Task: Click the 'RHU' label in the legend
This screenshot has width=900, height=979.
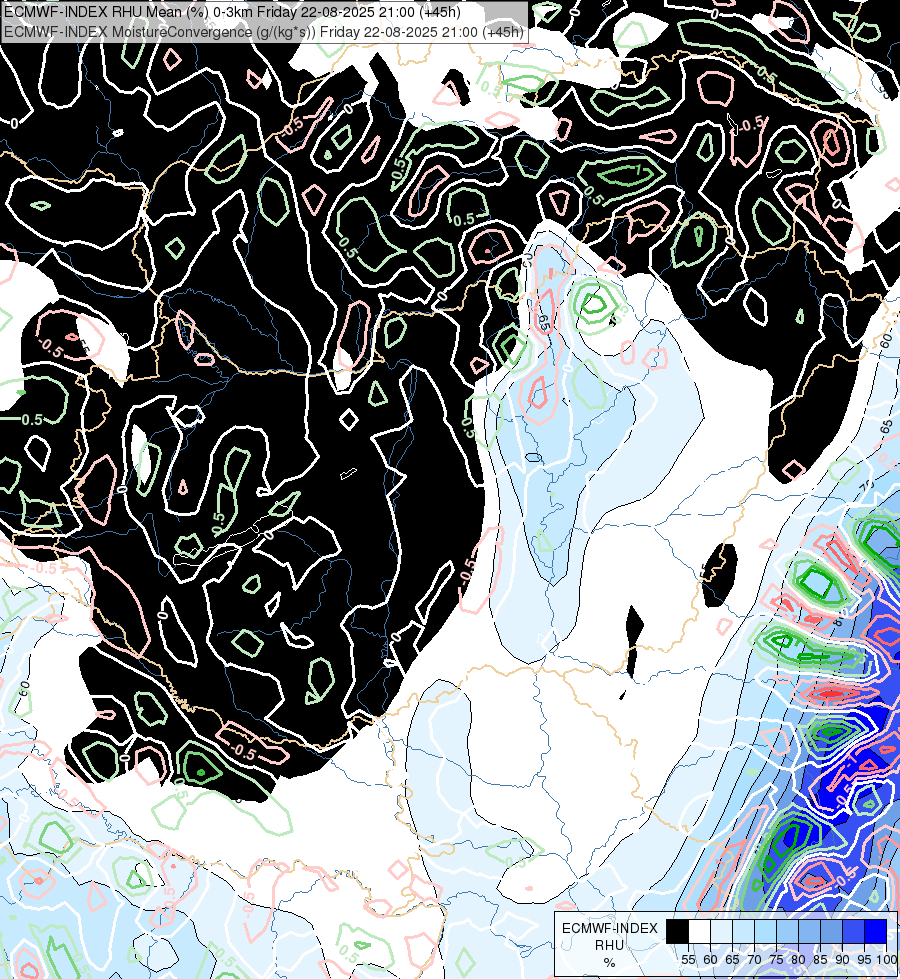Action: tap(609, 945)
